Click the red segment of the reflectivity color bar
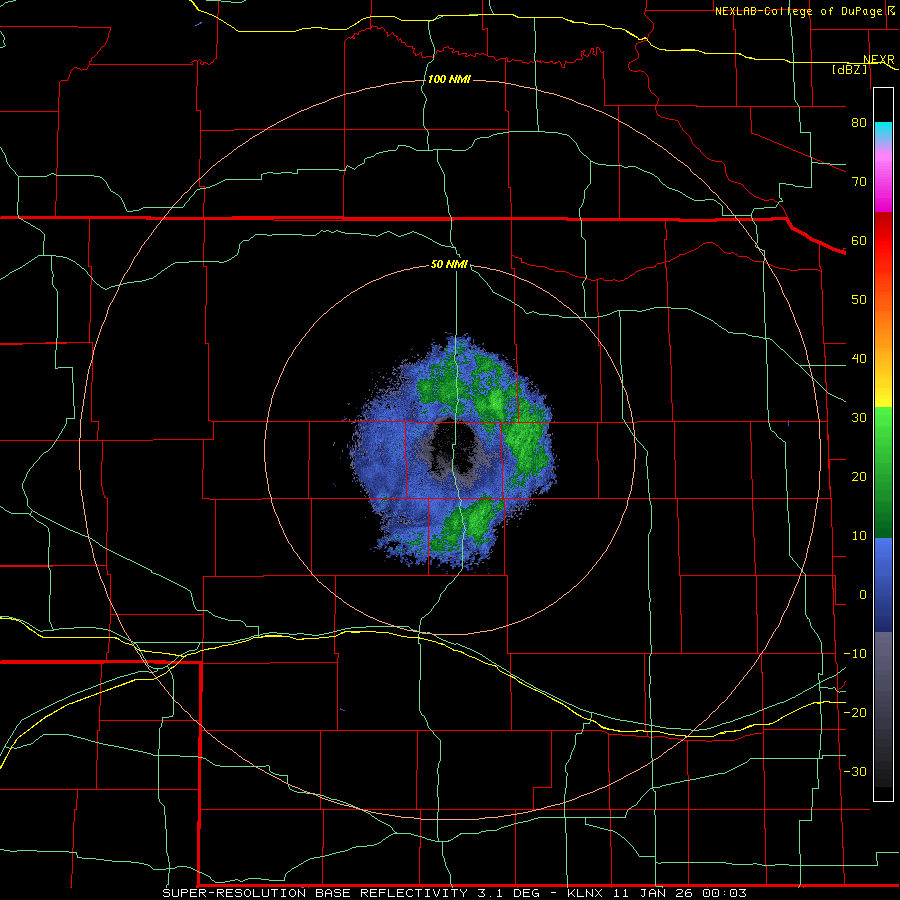Screen dimensions: 900x900 point(883,241)
